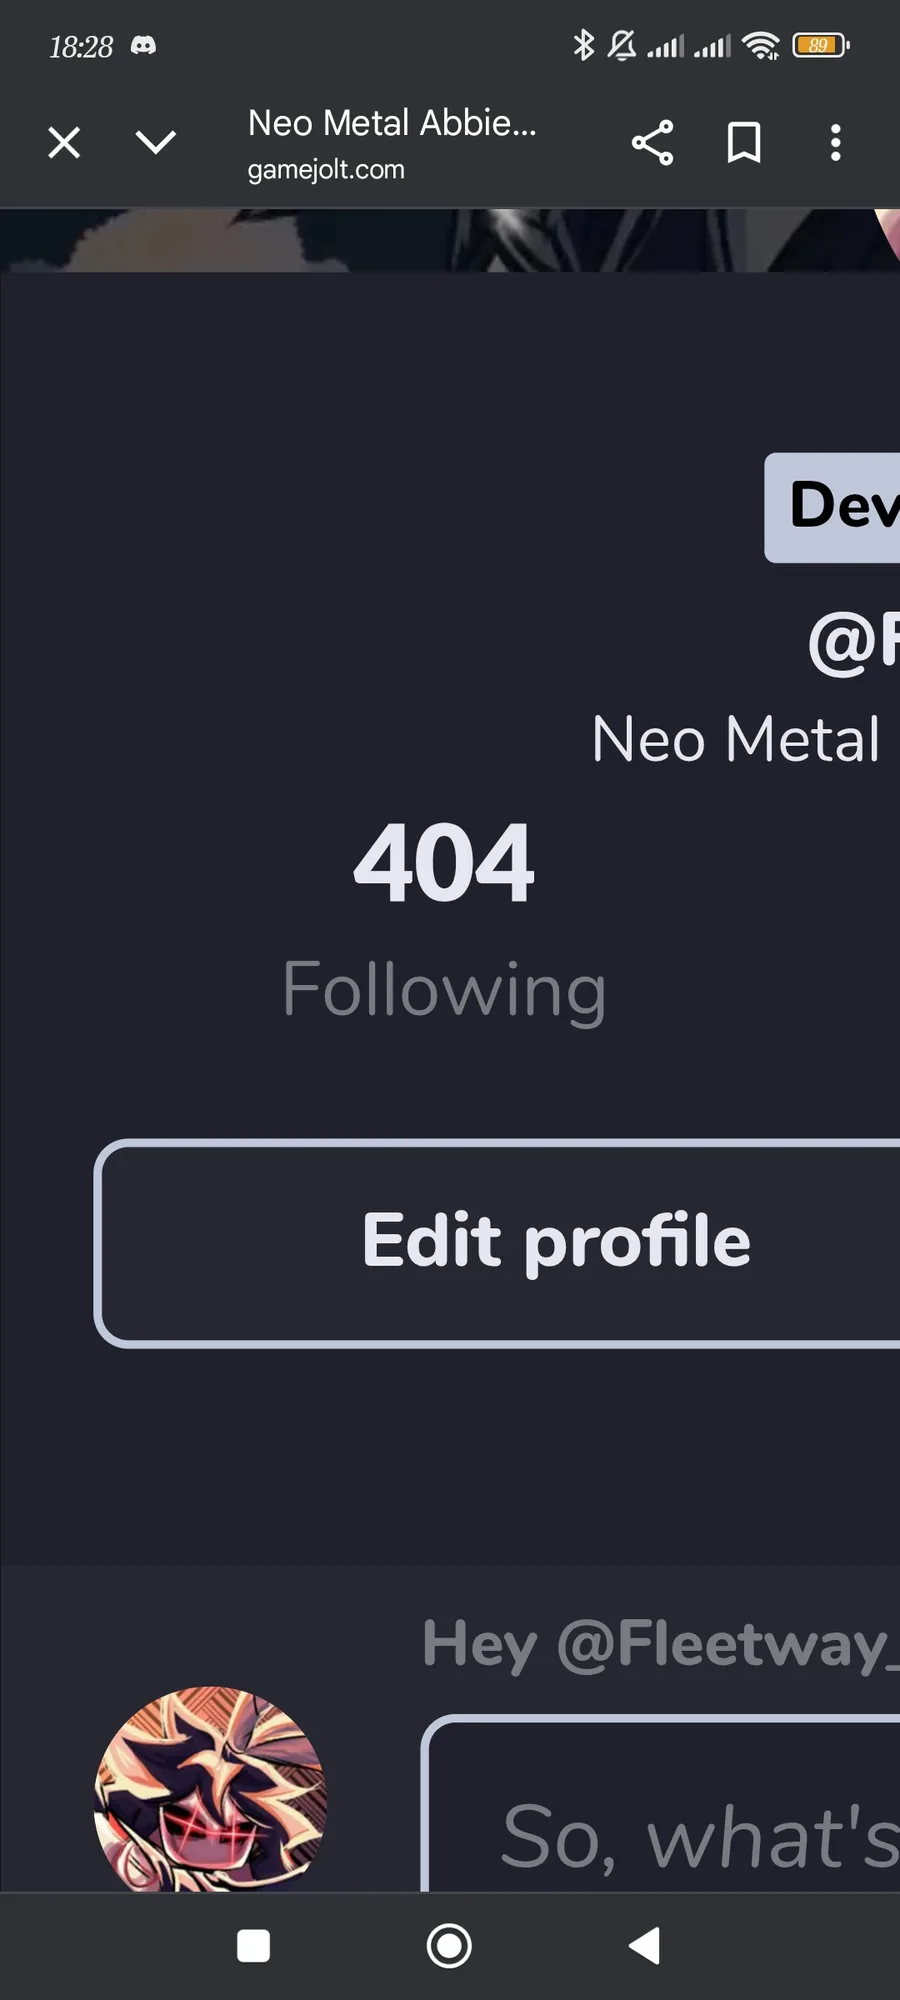Tap the gamejolt.com URL text
The height and width of the screenshot is (2000, 900).
coord(326,170)
